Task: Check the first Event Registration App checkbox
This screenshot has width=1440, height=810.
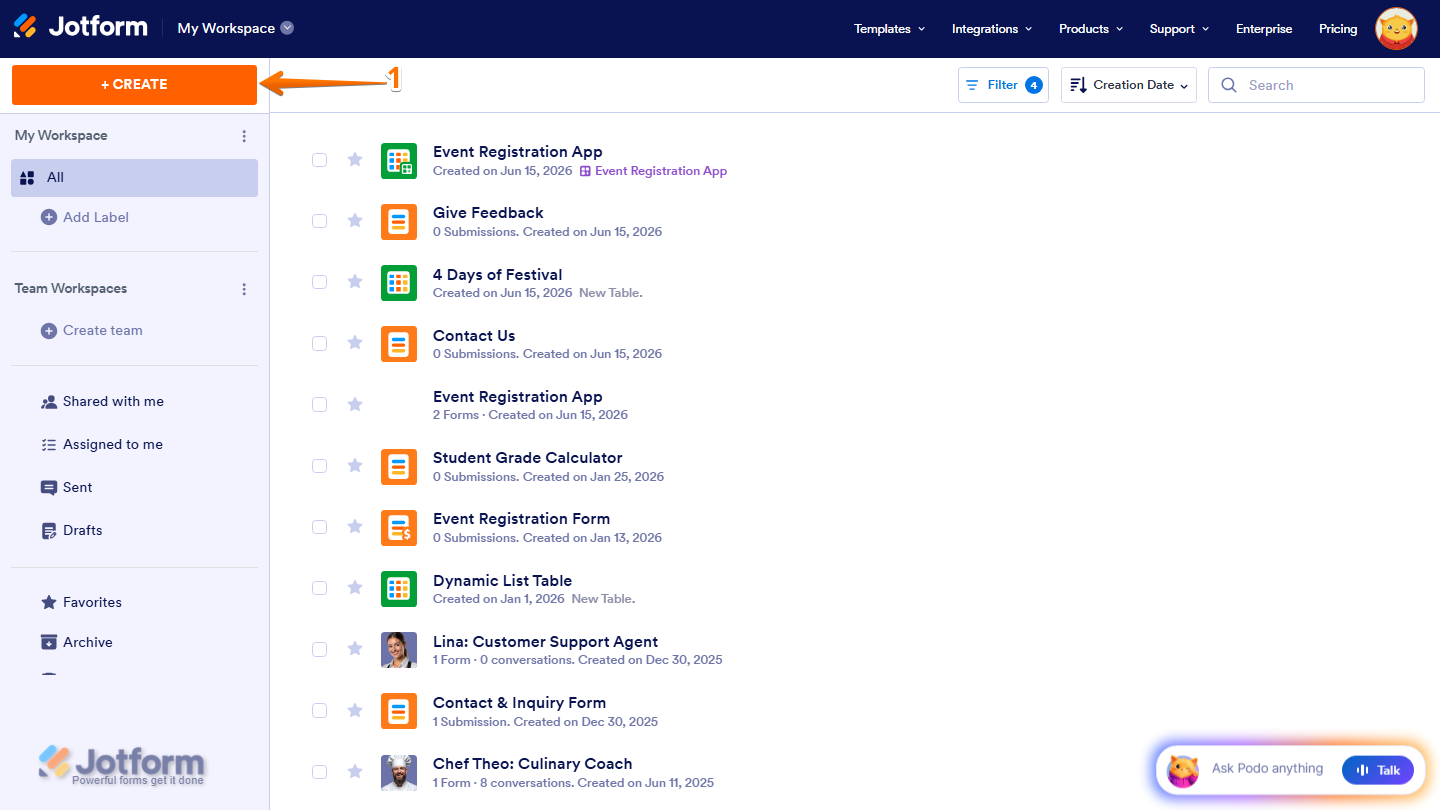Action: [x=319, y=160]
